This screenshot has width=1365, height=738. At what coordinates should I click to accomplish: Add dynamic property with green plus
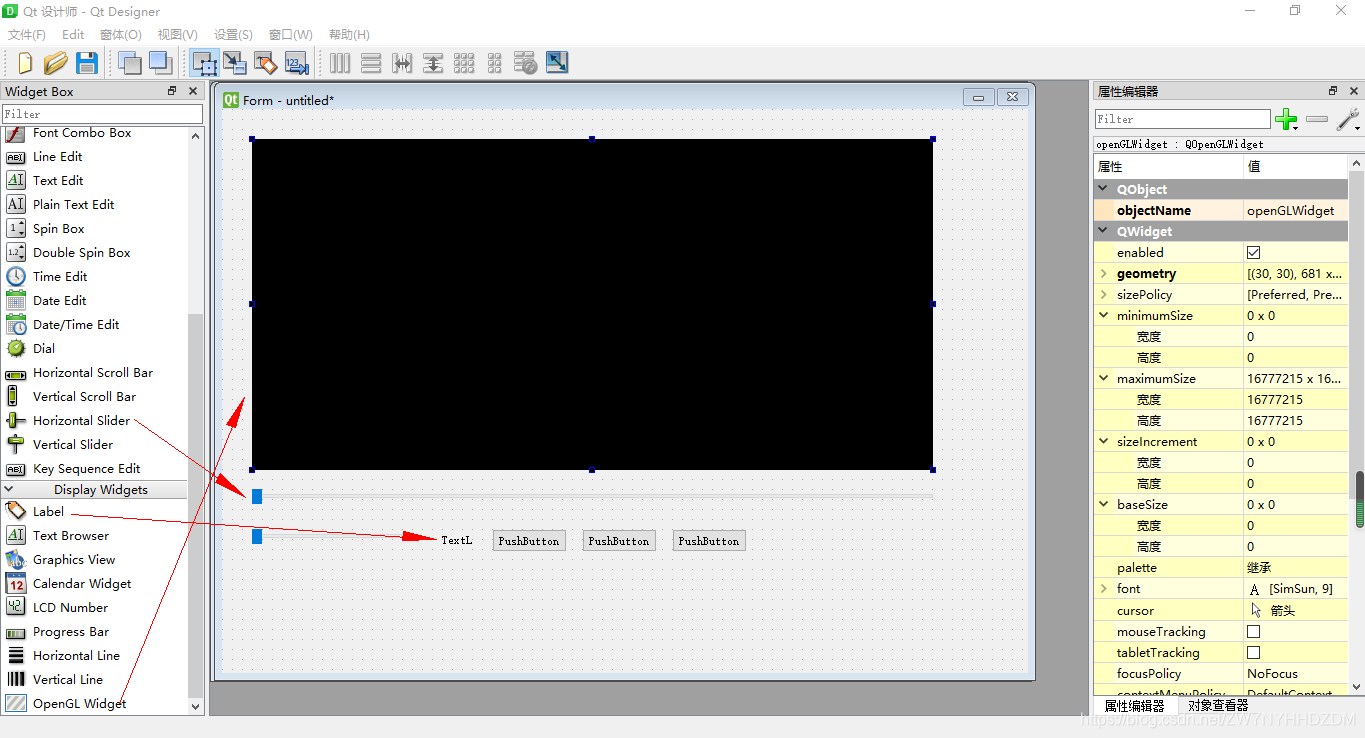(x=1287, y=119)
